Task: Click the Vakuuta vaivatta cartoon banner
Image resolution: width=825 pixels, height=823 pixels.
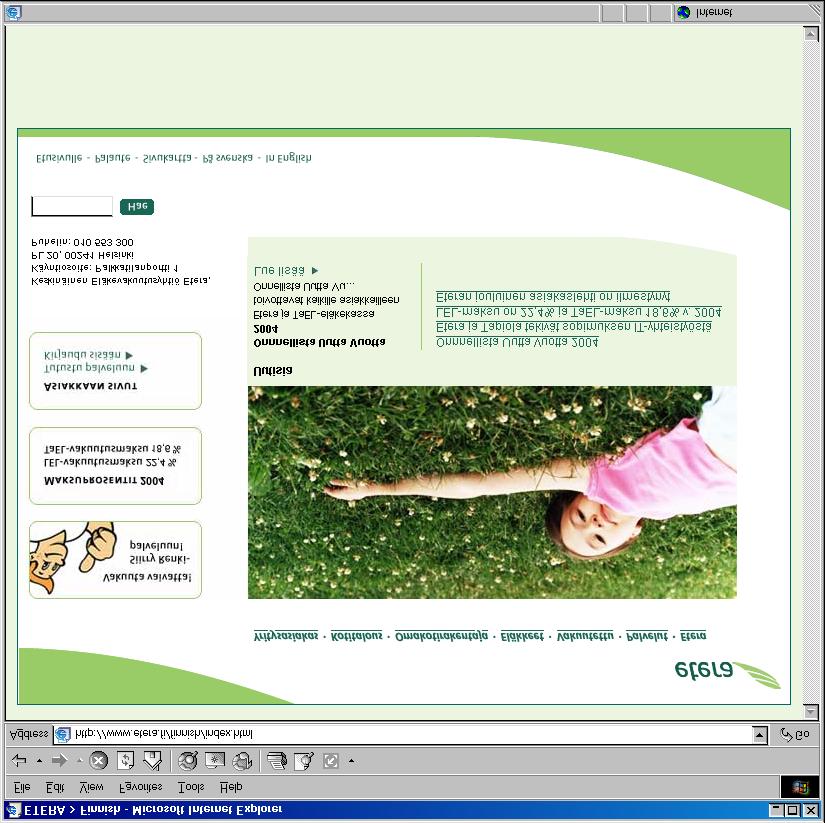Action: click(115, 560)
